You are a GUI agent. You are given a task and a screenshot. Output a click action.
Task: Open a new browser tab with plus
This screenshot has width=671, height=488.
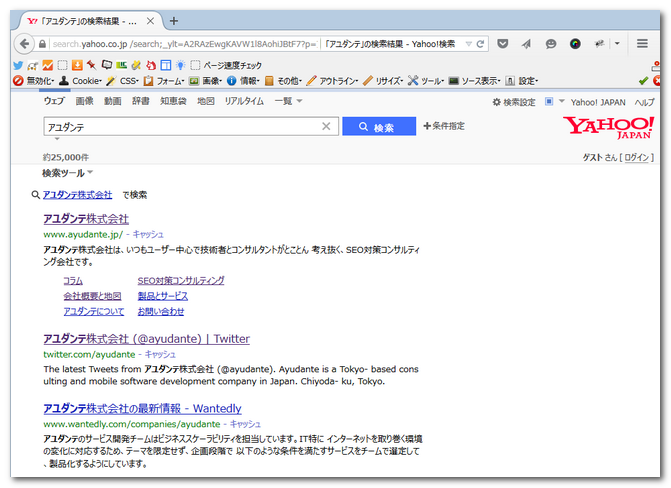(x=173, y=21)
